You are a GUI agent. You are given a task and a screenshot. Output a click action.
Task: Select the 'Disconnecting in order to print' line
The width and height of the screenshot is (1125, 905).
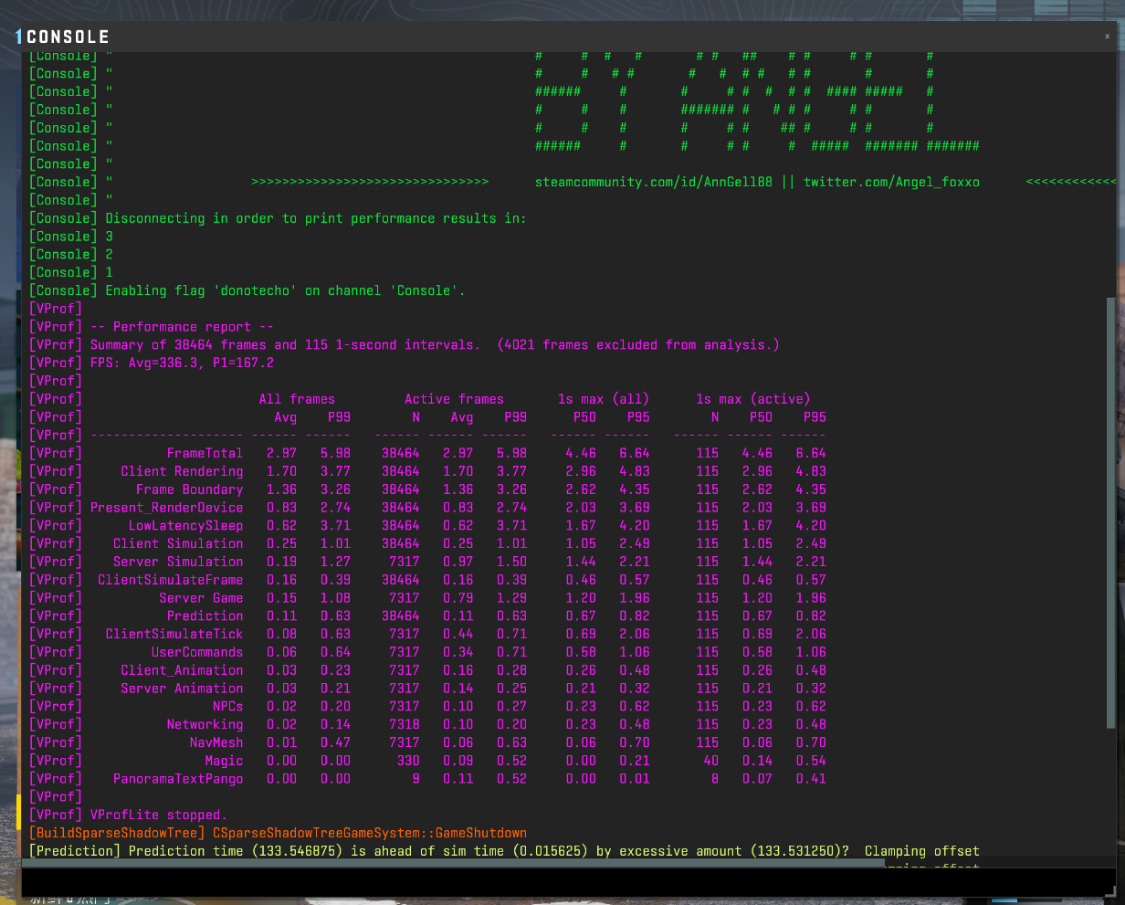coord(277,218)
